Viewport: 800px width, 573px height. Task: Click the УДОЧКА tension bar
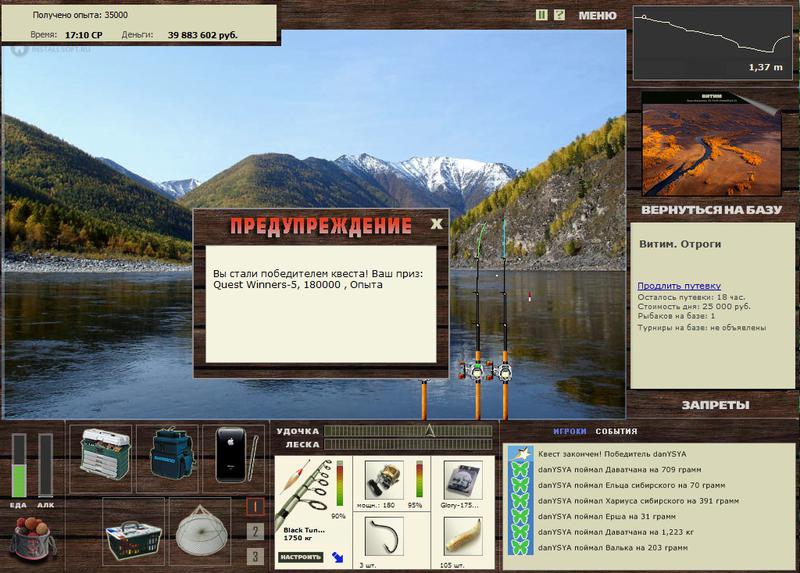(408, 431)
